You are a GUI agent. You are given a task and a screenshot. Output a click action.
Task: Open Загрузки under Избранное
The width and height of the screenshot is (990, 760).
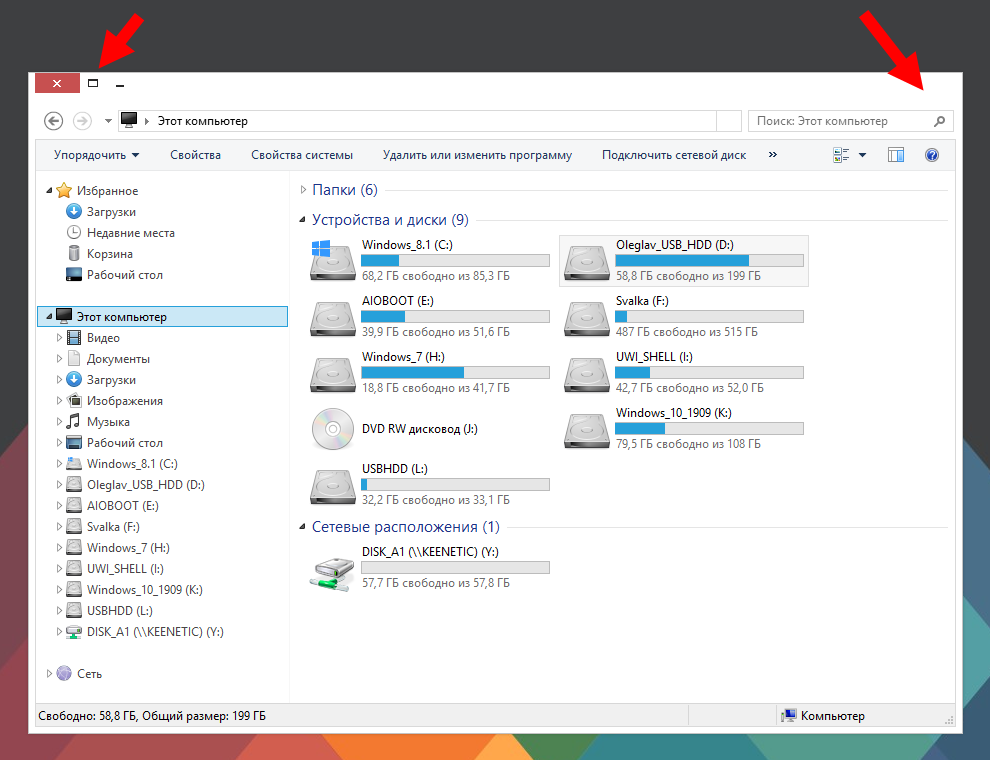click(111, 211)
